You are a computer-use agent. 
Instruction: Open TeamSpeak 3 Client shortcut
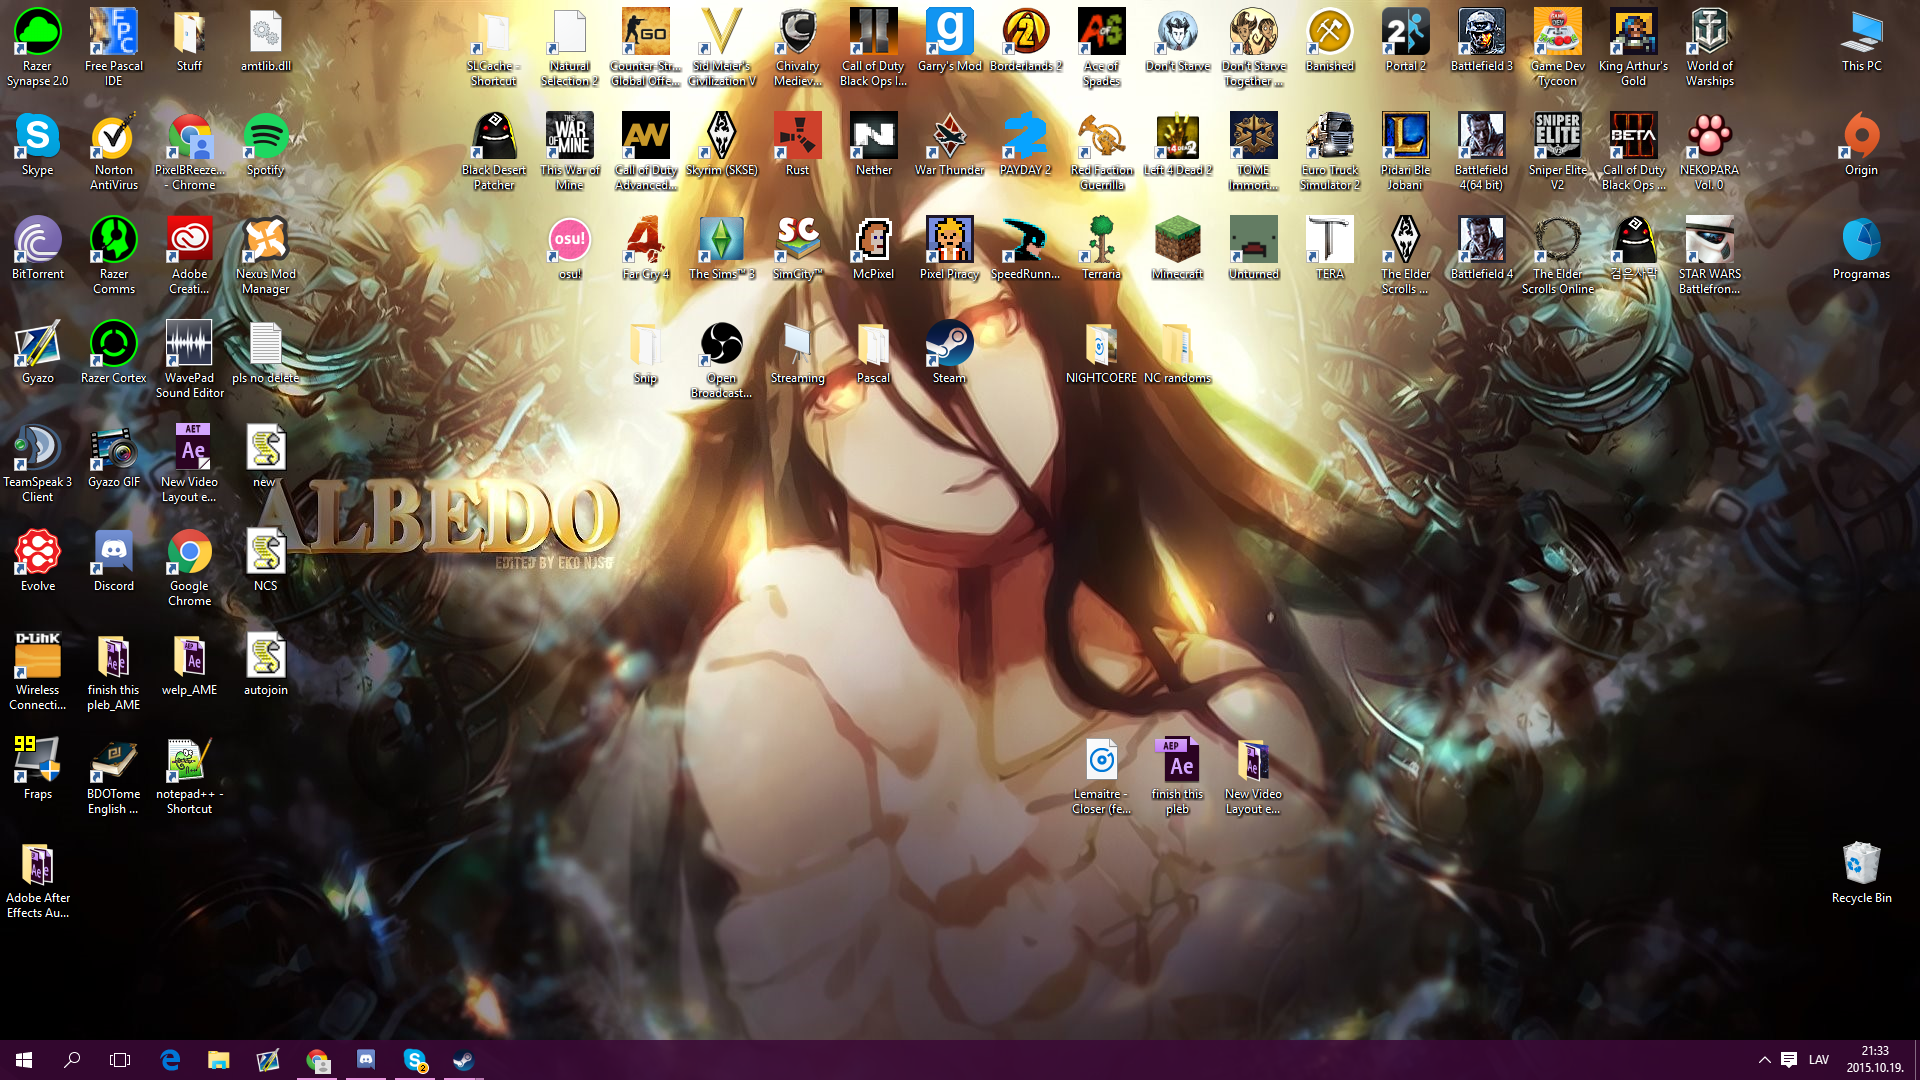pyautogui.click(x=37, y=463)
